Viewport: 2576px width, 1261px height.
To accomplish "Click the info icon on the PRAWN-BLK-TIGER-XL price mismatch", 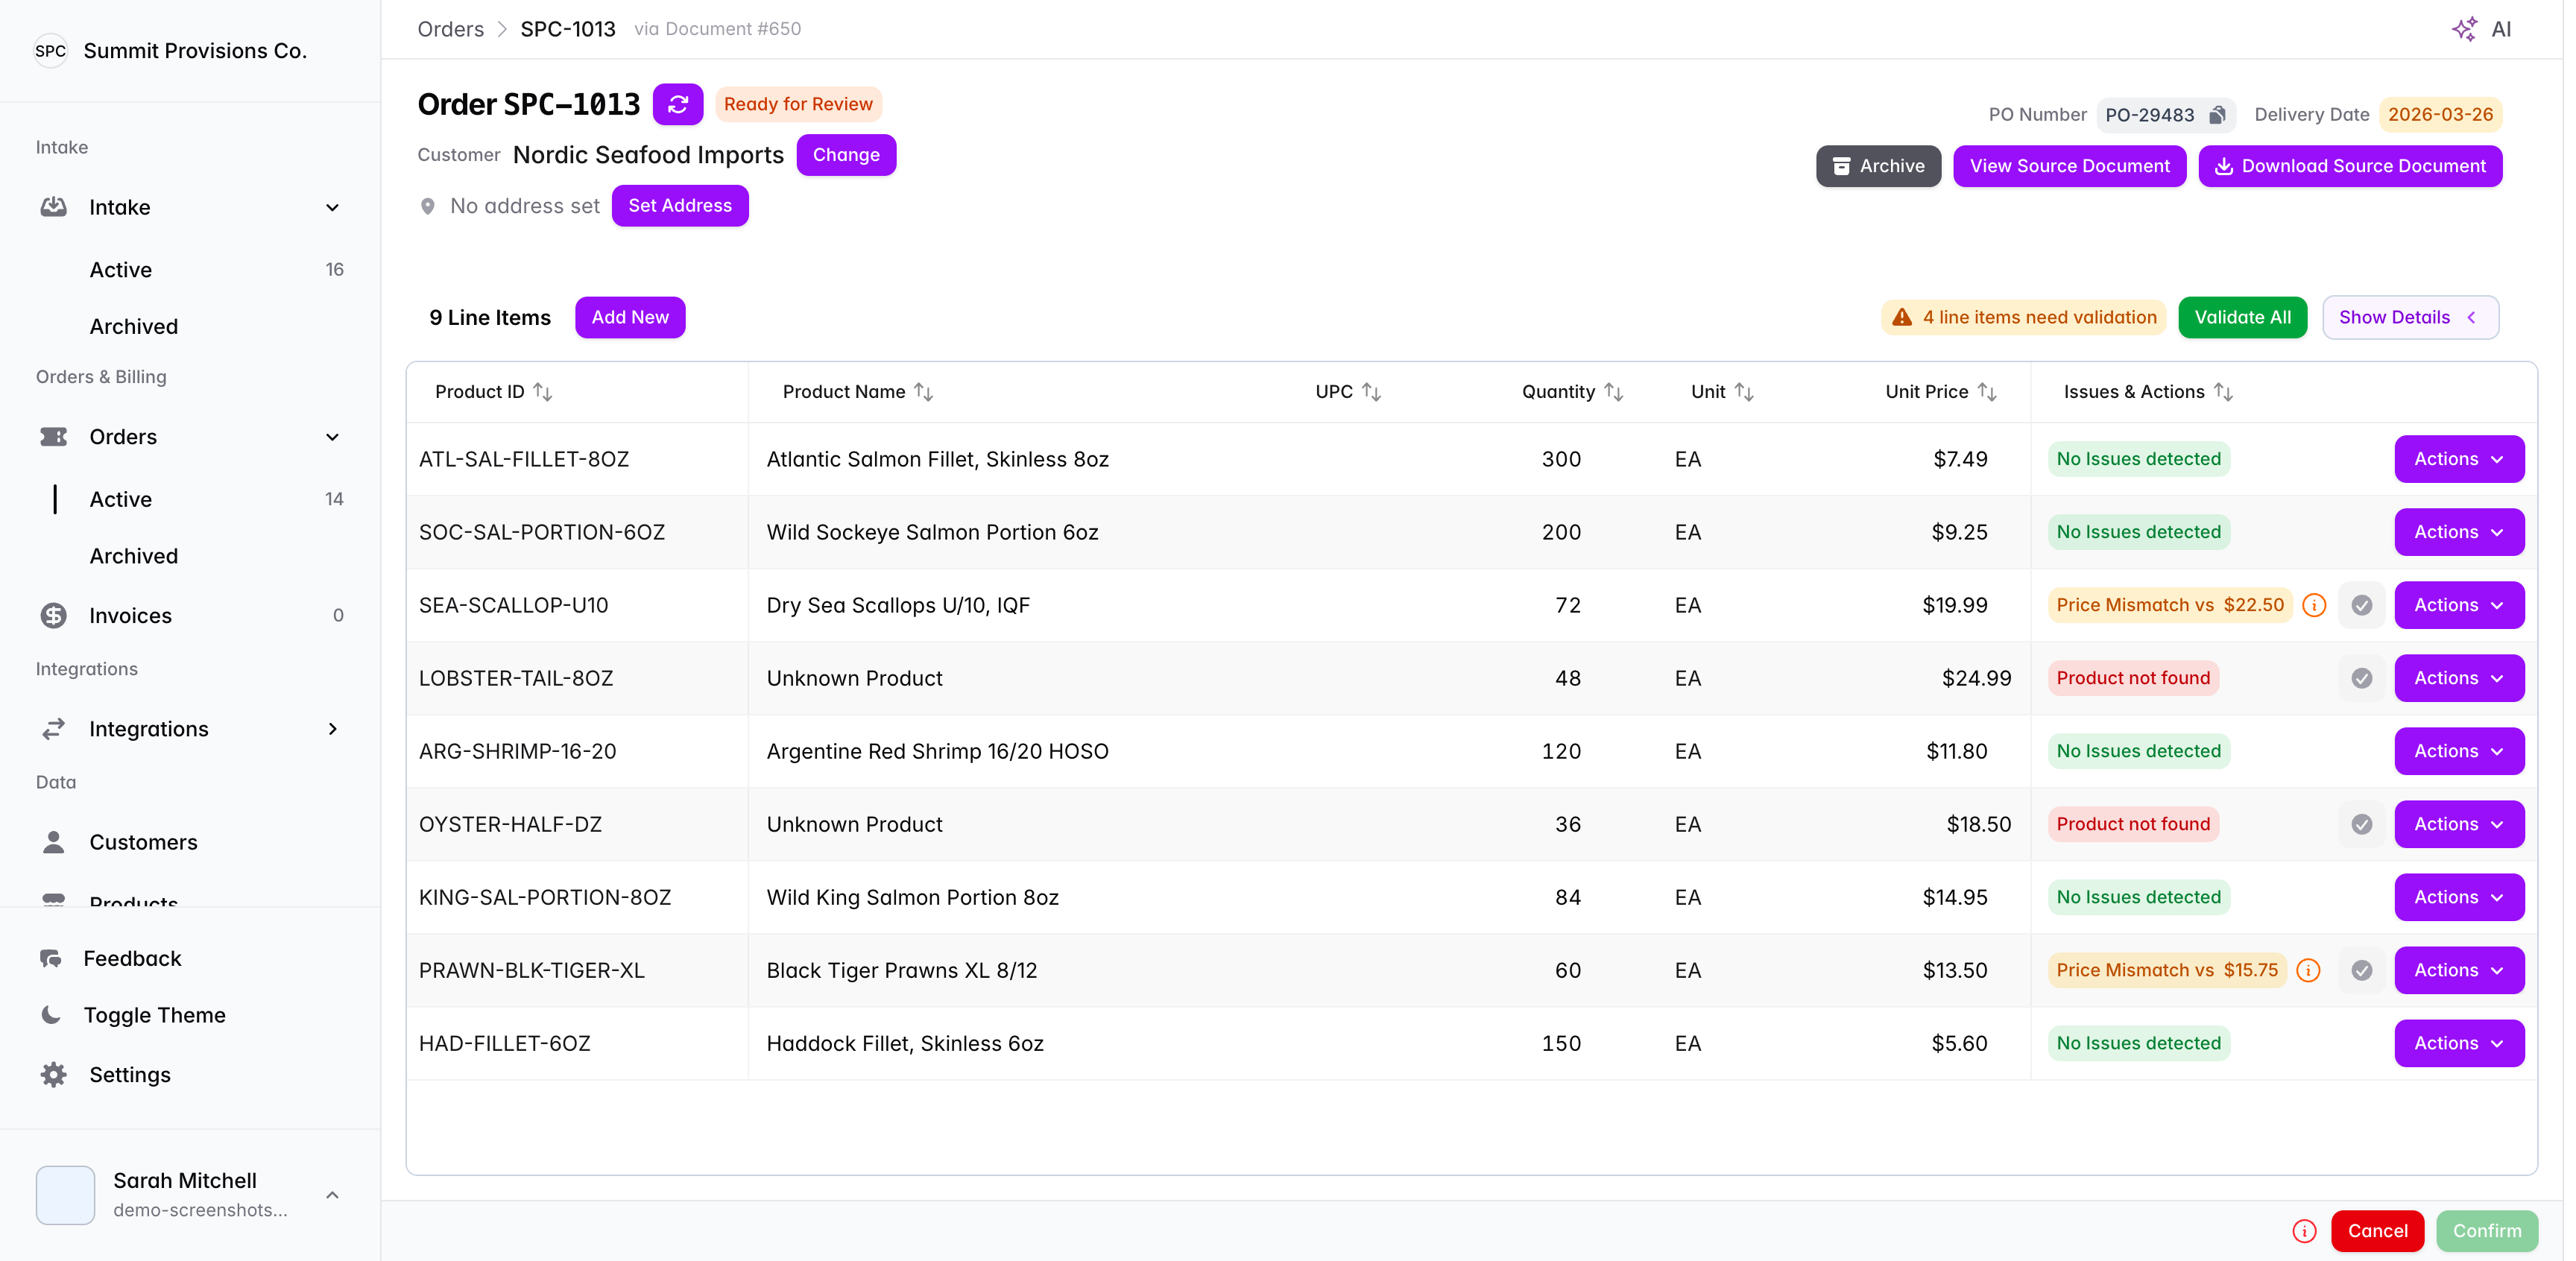I will [2308, 970].
